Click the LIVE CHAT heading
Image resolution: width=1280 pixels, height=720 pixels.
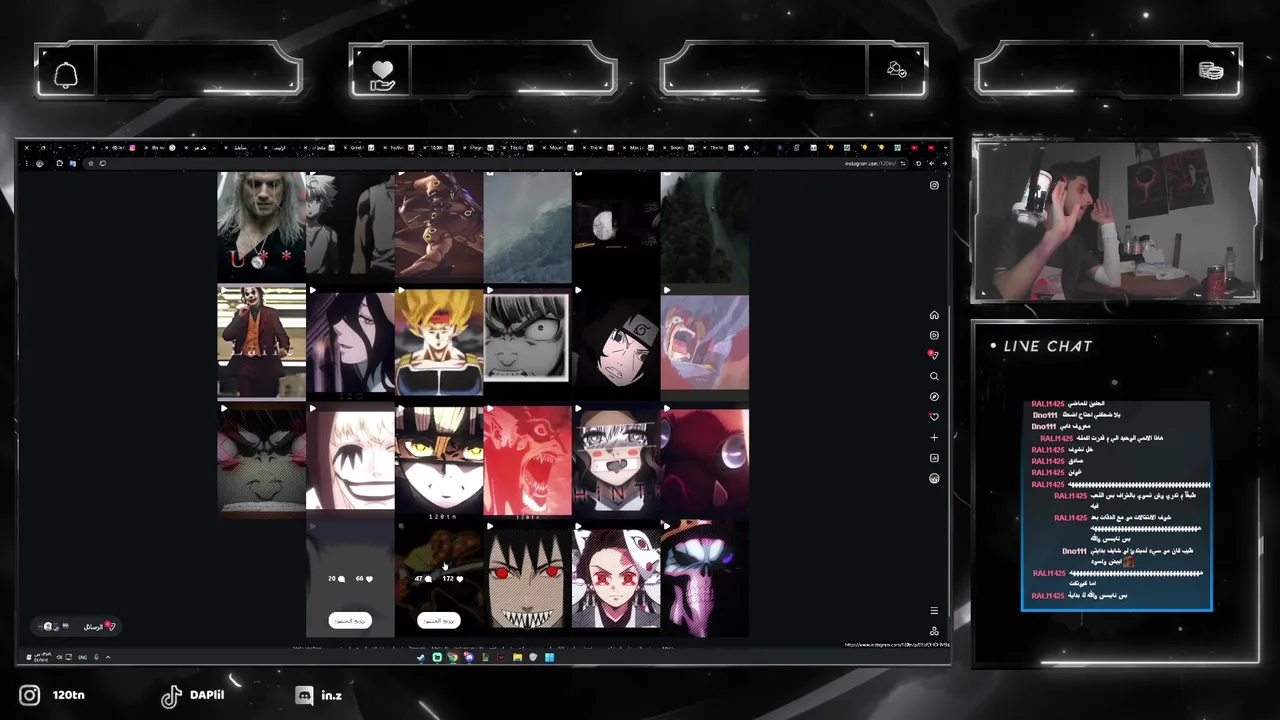[x=1048, y=346]
